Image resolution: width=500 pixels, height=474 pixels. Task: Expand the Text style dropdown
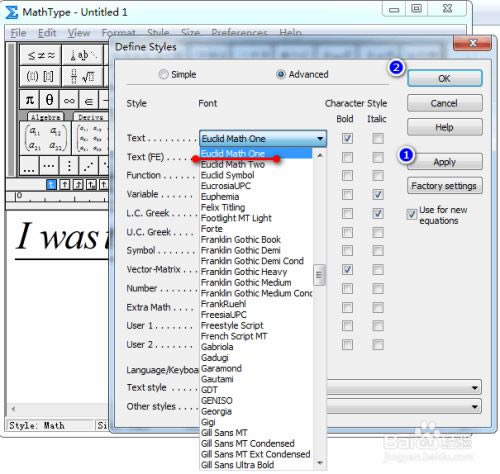coord(474,388)
